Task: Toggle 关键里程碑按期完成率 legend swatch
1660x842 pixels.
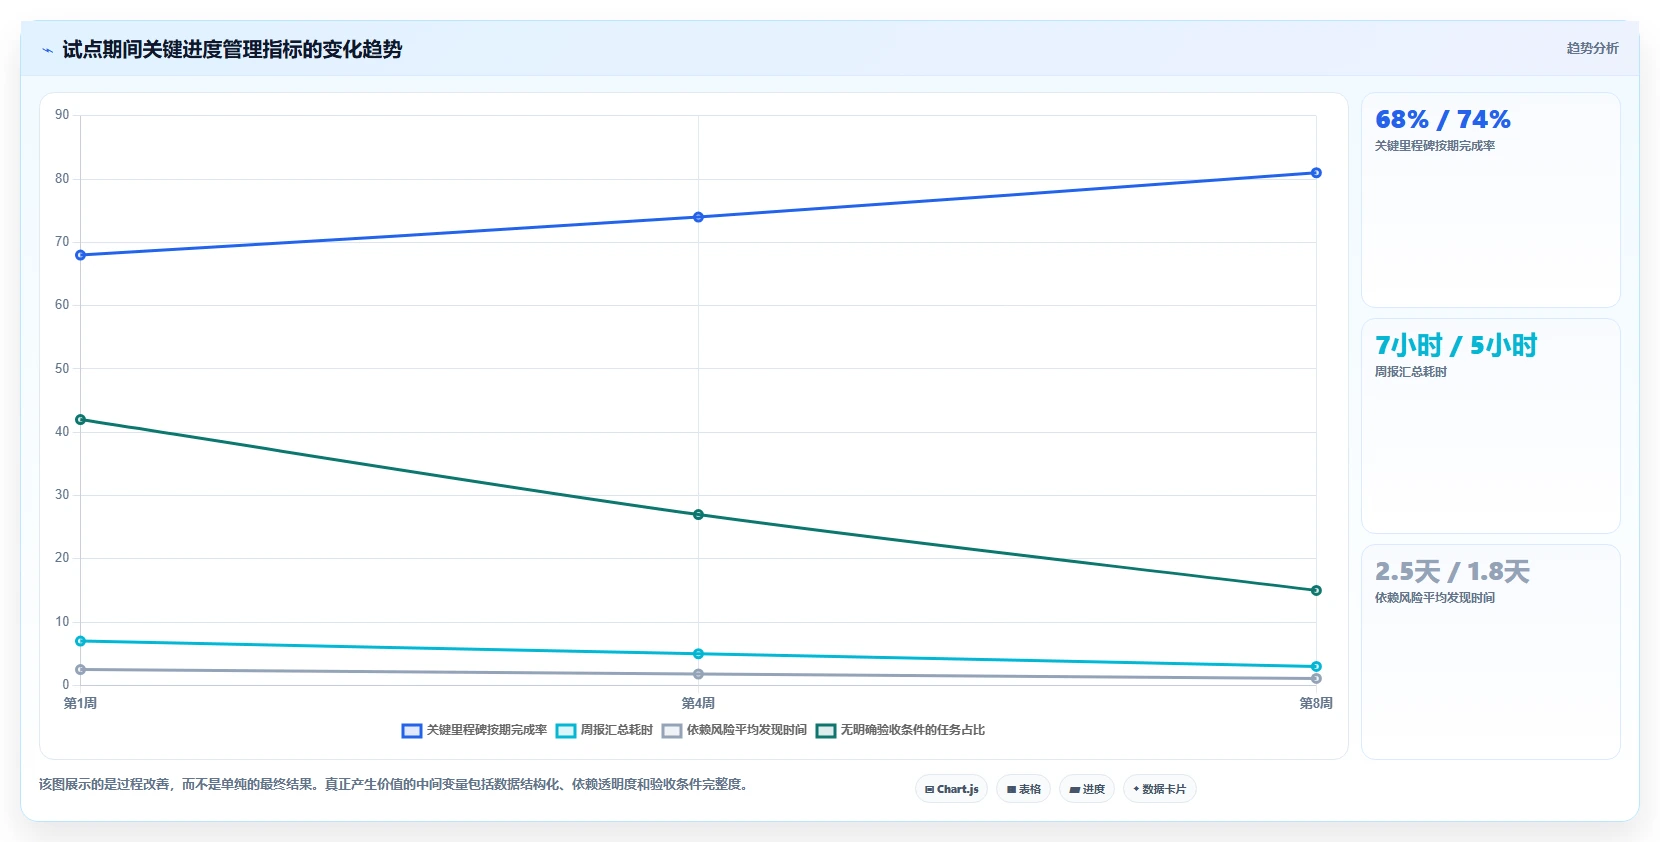Action: (x=412, y=731)
